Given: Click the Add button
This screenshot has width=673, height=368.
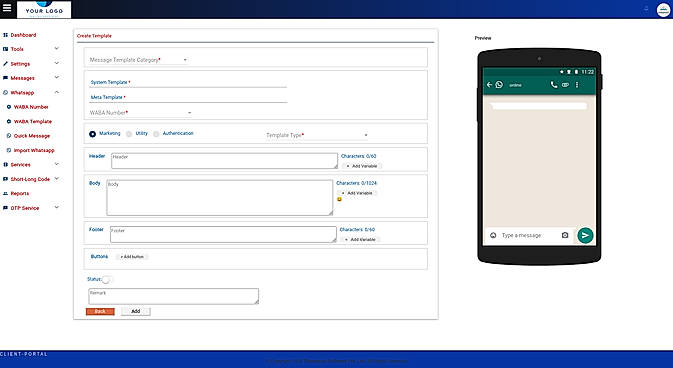Looking at the screenshot, I should [x=136, y=311].
